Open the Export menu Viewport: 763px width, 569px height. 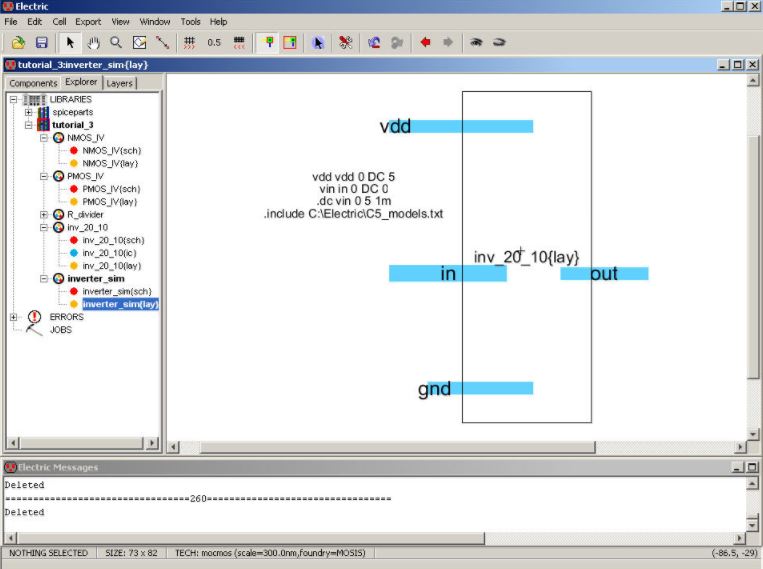88,21
